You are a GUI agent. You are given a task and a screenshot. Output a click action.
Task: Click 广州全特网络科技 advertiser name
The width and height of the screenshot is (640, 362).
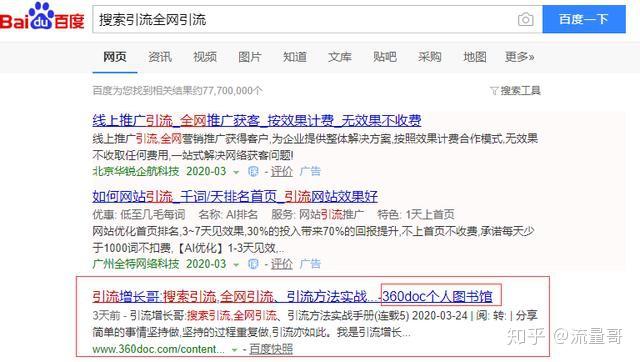click(x=136, y=264)
